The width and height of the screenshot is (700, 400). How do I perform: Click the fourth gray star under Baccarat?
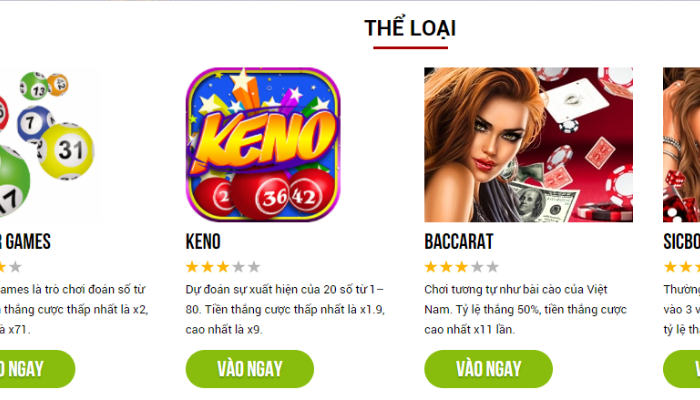point(477,267)
